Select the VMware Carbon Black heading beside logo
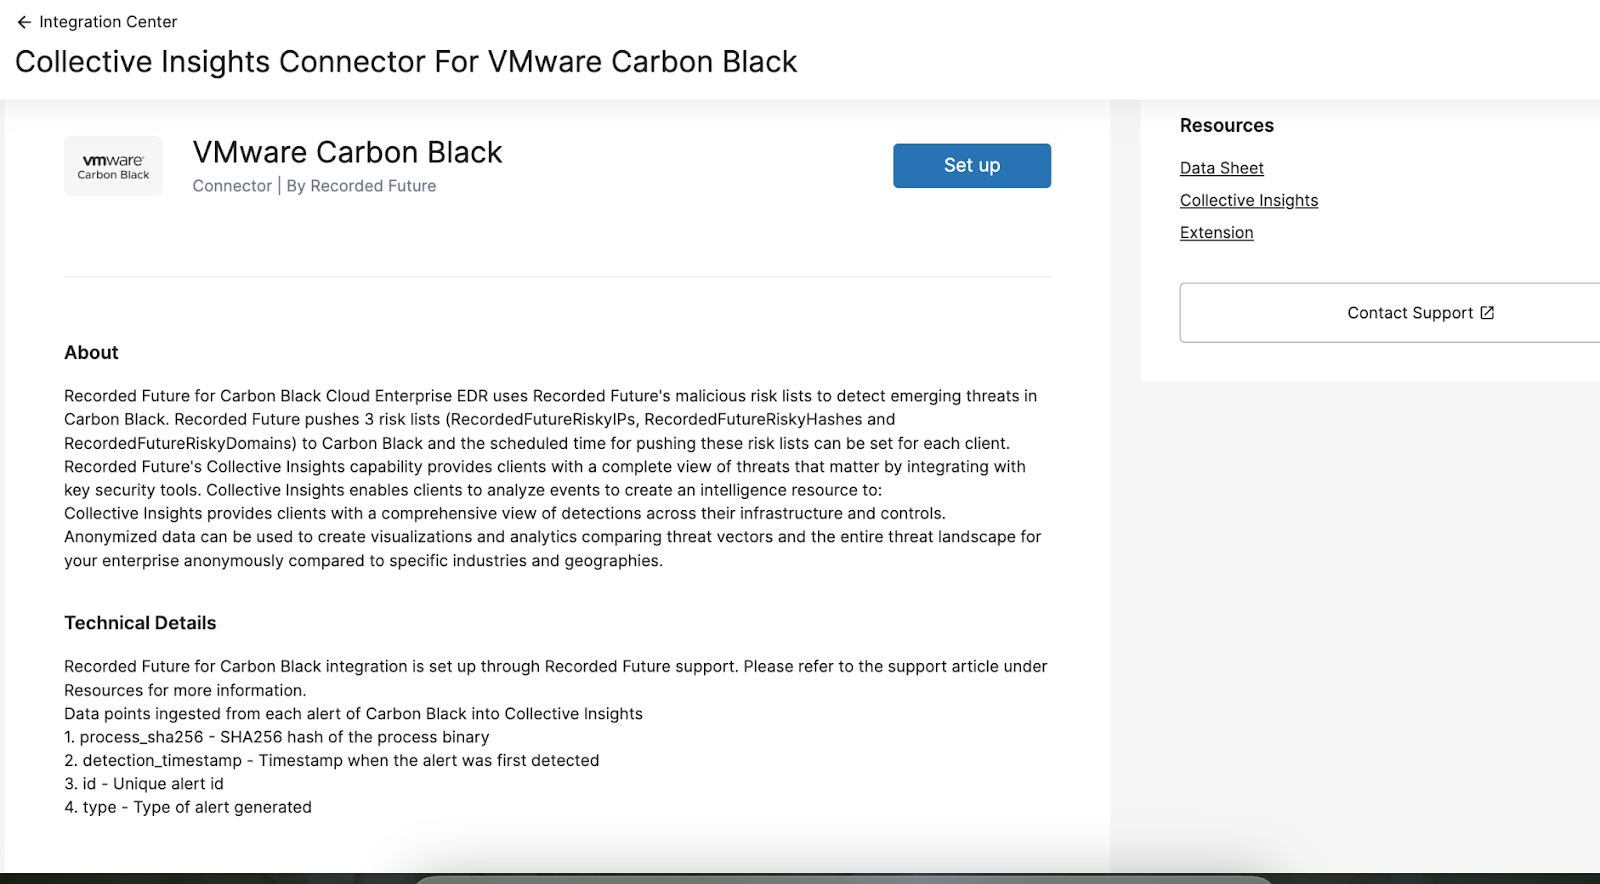The image size is (1600, 884). pos(347,152)
